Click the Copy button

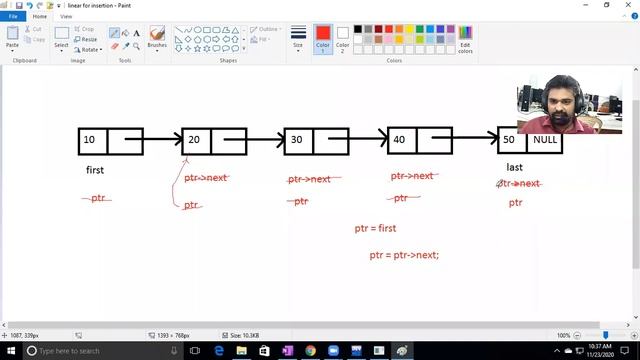(x=34, y=40)
